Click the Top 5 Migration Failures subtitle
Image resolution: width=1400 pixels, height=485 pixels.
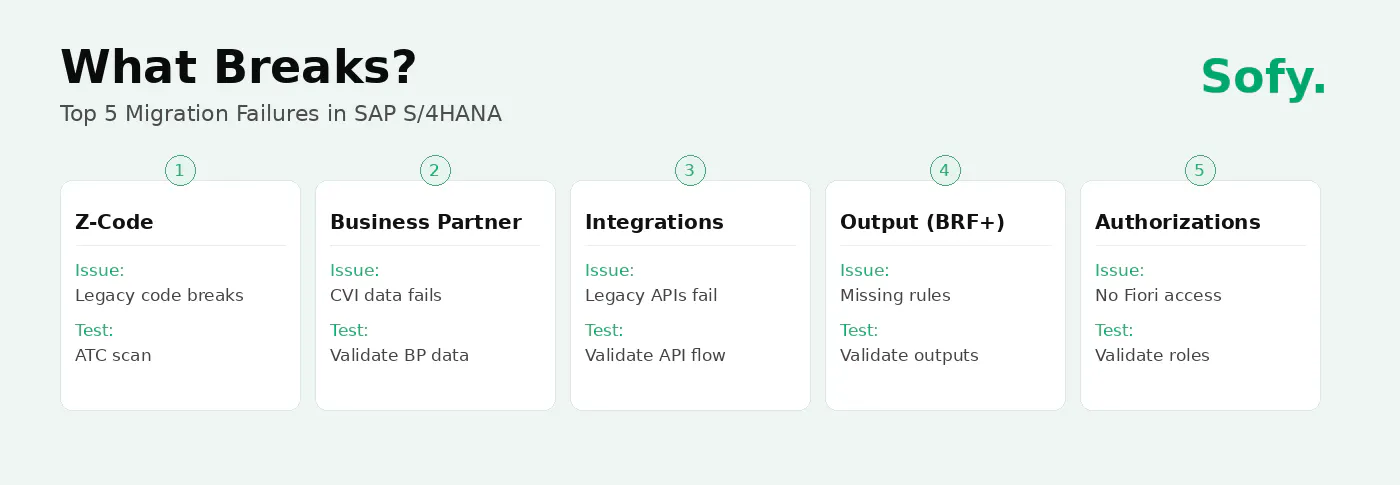tap(281, 114)
